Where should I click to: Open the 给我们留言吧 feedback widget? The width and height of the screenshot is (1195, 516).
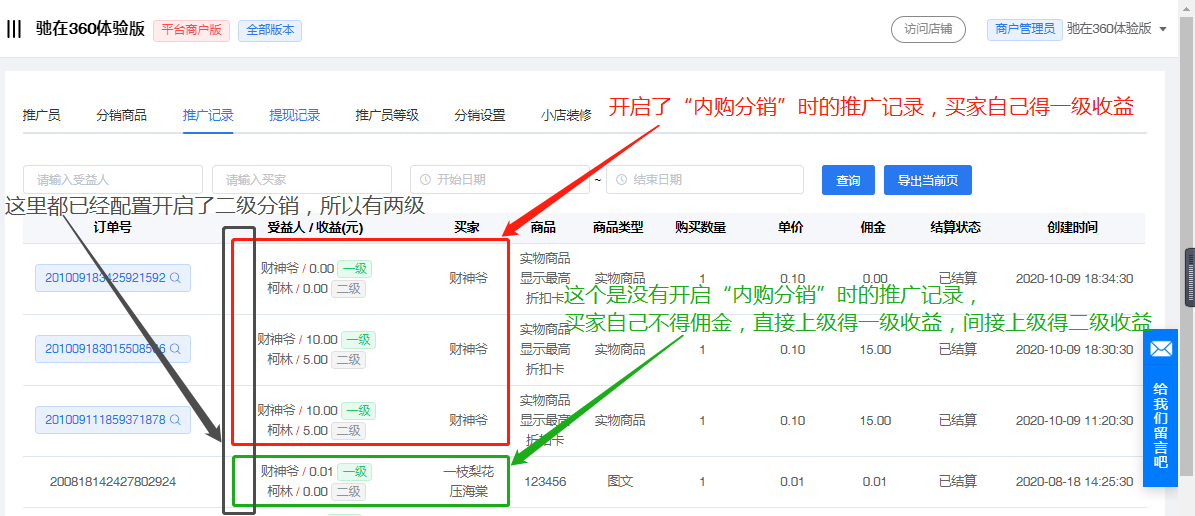pyautogui.click(x=1161, y=407)
